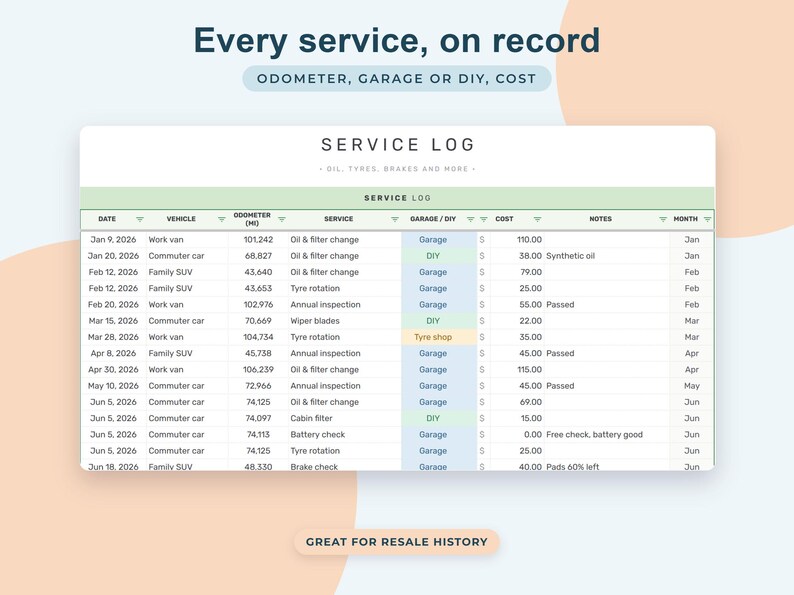Click the Garage cell in the Jan 9 row
Image resolution: width=794 pixels, height=595 pixels.
tap(439, 240)
